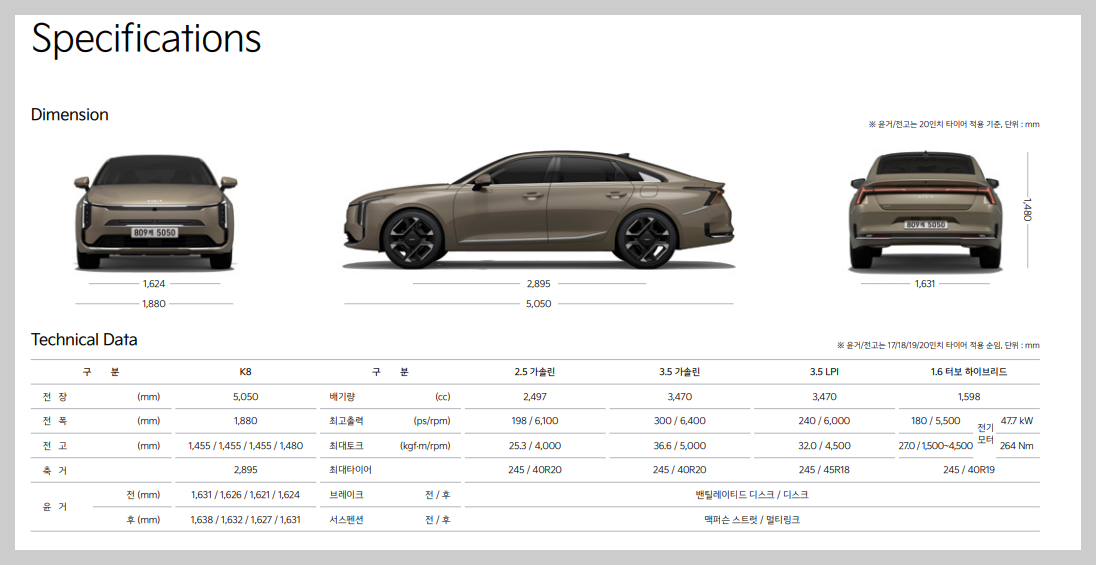The height and width of the screenshot is (565, 1096).
Task: Click the 윤거 row label
Action: click(55, 507)
